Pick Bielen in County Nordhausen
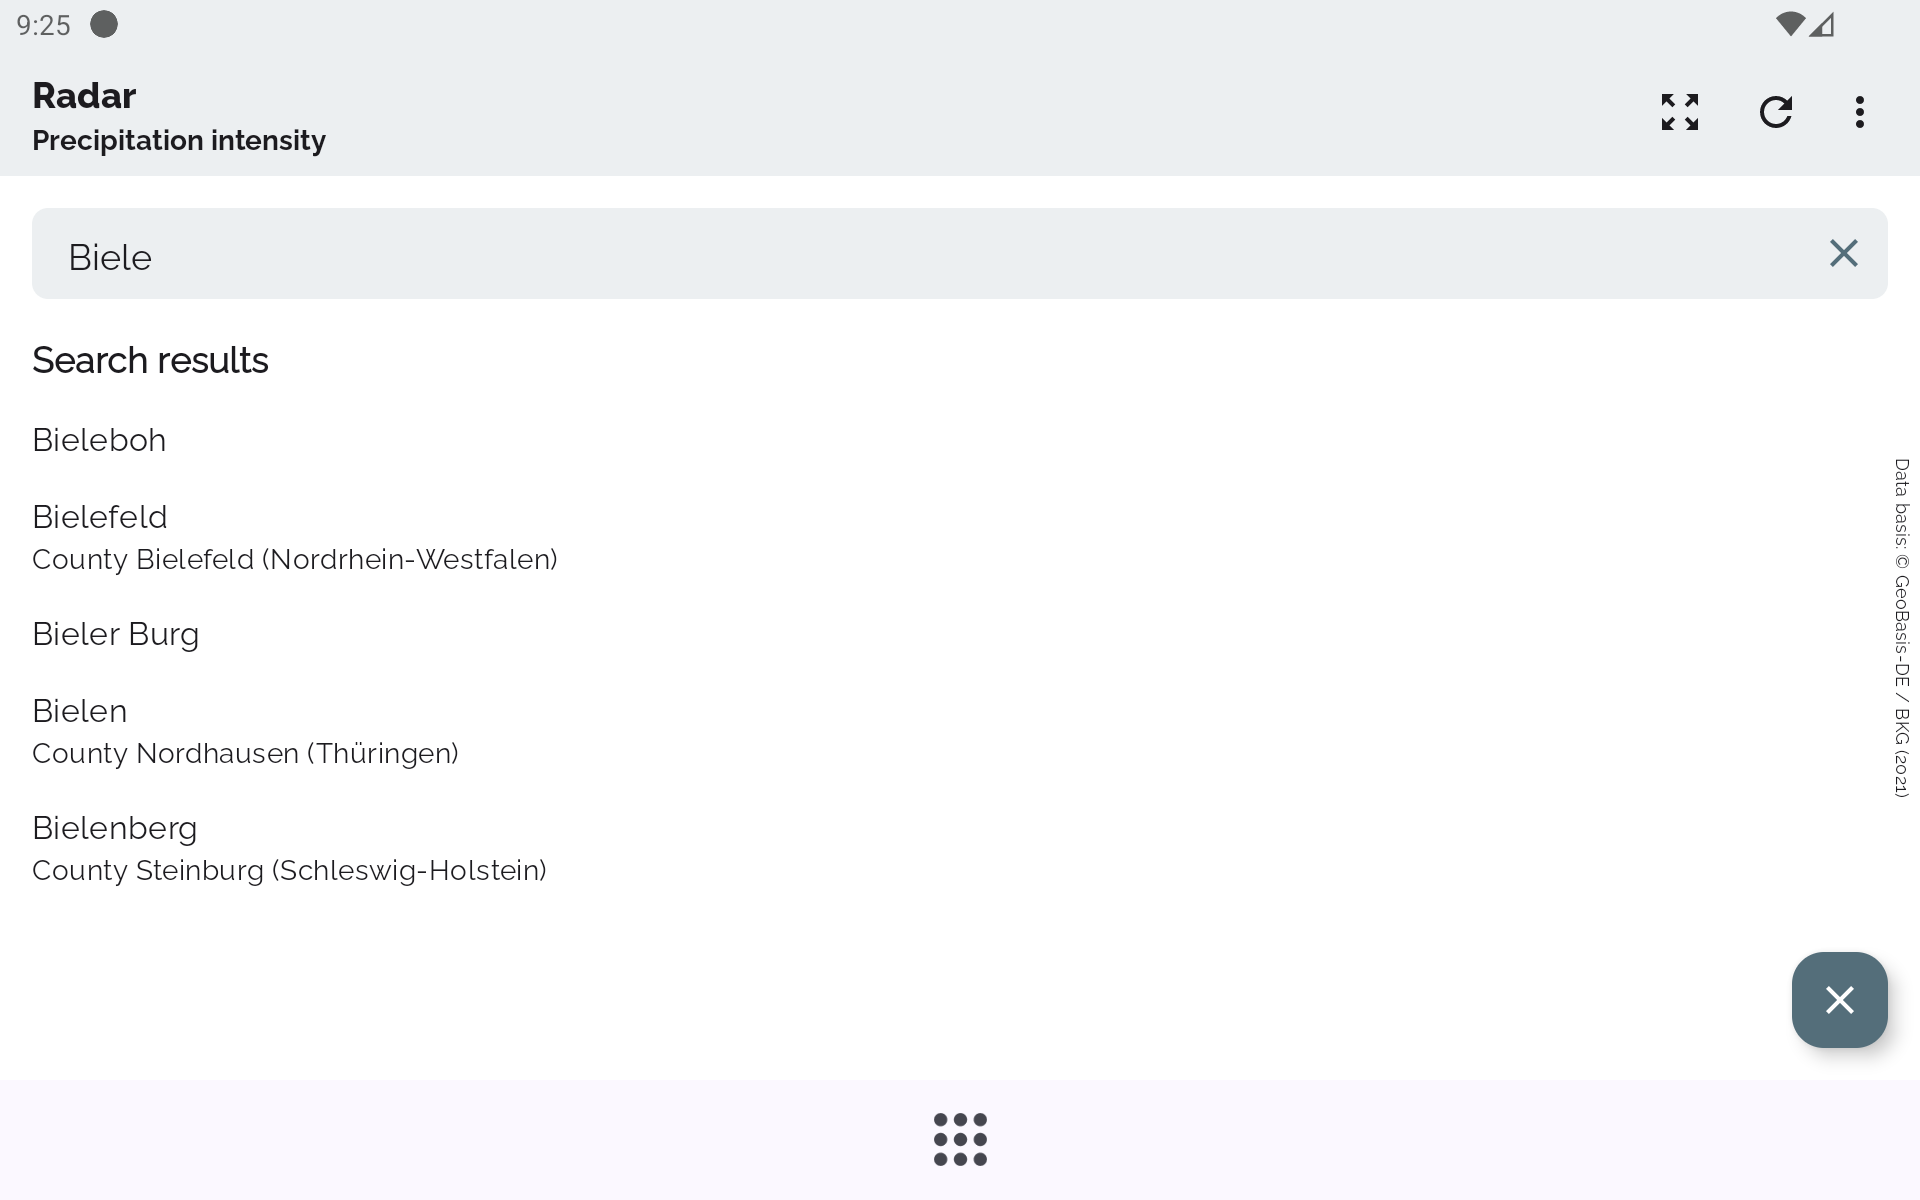The width and height of the screenshot is (1920, 1200). tap(80, 711)
